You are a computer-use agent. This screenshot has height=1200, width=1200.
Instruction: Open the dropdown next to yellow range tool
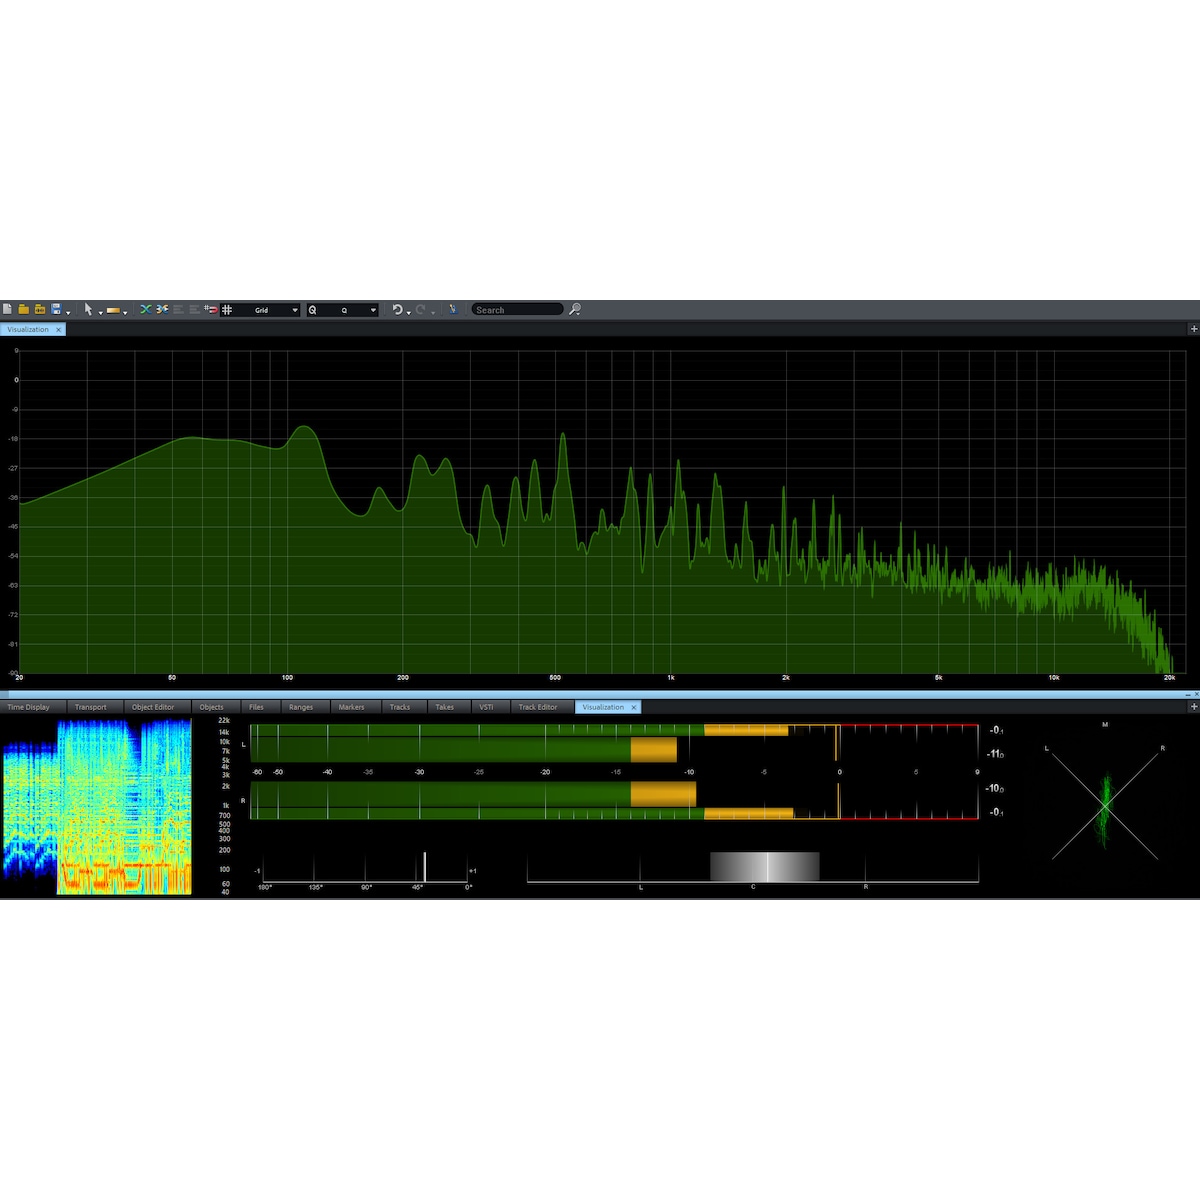click(125, 313)
